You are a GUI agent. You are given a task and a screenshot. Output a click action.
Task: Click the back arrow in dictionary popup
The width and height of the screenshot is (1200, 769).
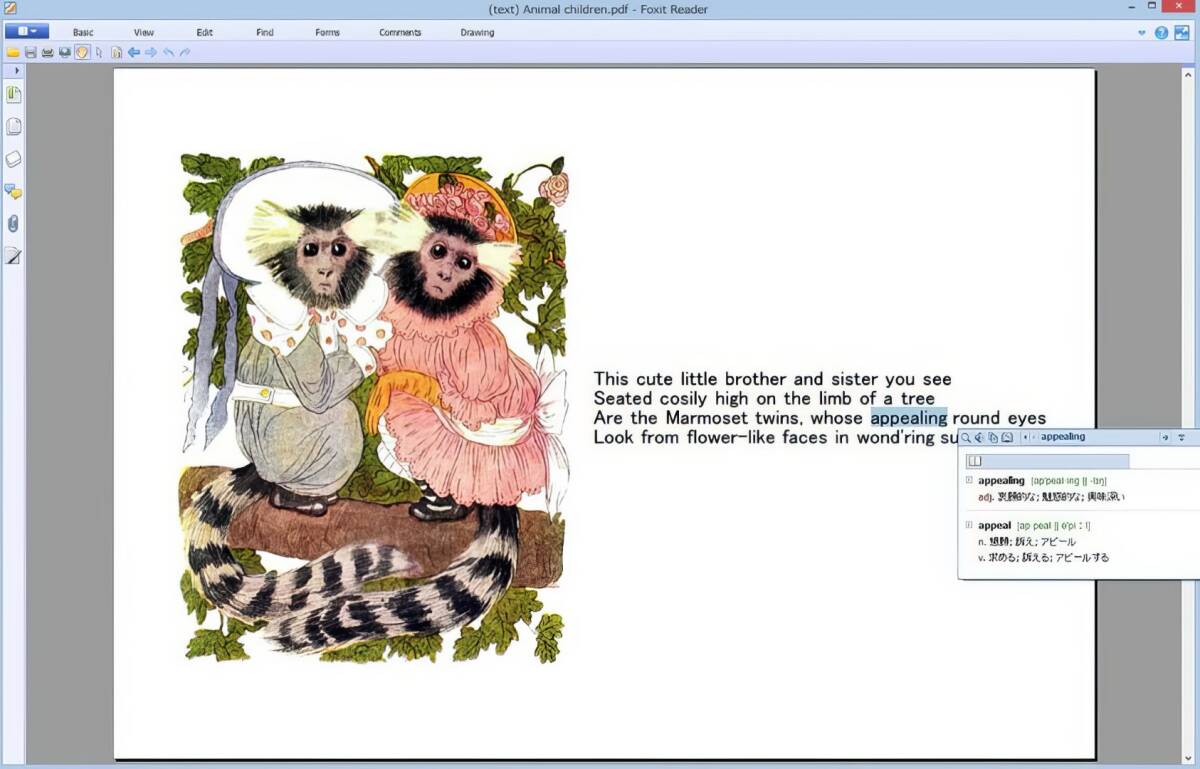pyautogui.click(x=1024, y=437)
